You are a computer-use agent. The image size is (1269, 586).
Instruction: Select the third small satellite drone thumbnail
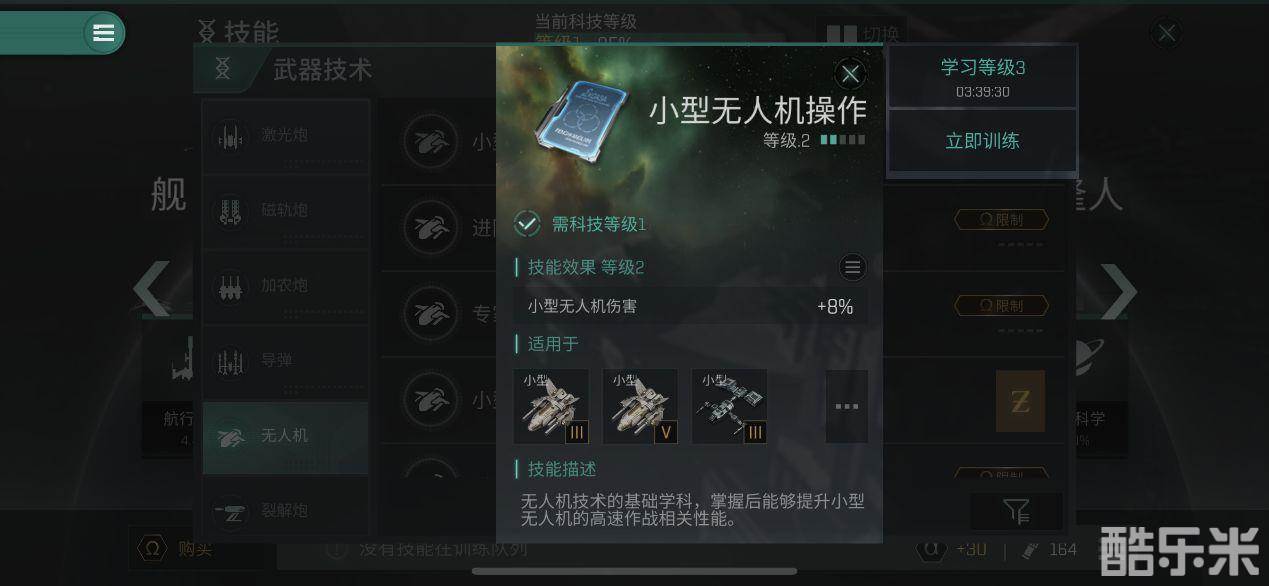click(x=729, y=406)
